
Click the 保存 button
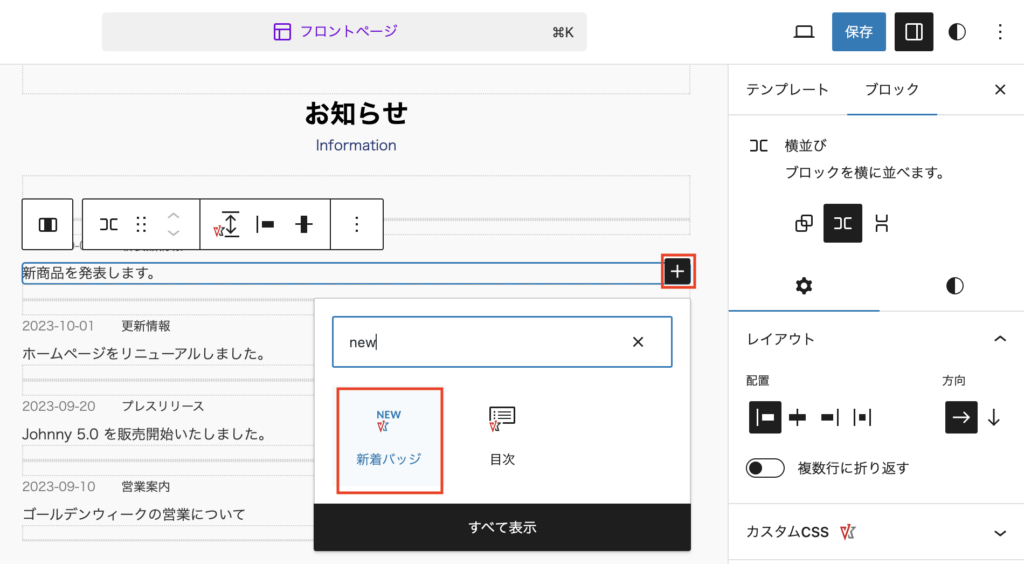coord(858,32)
